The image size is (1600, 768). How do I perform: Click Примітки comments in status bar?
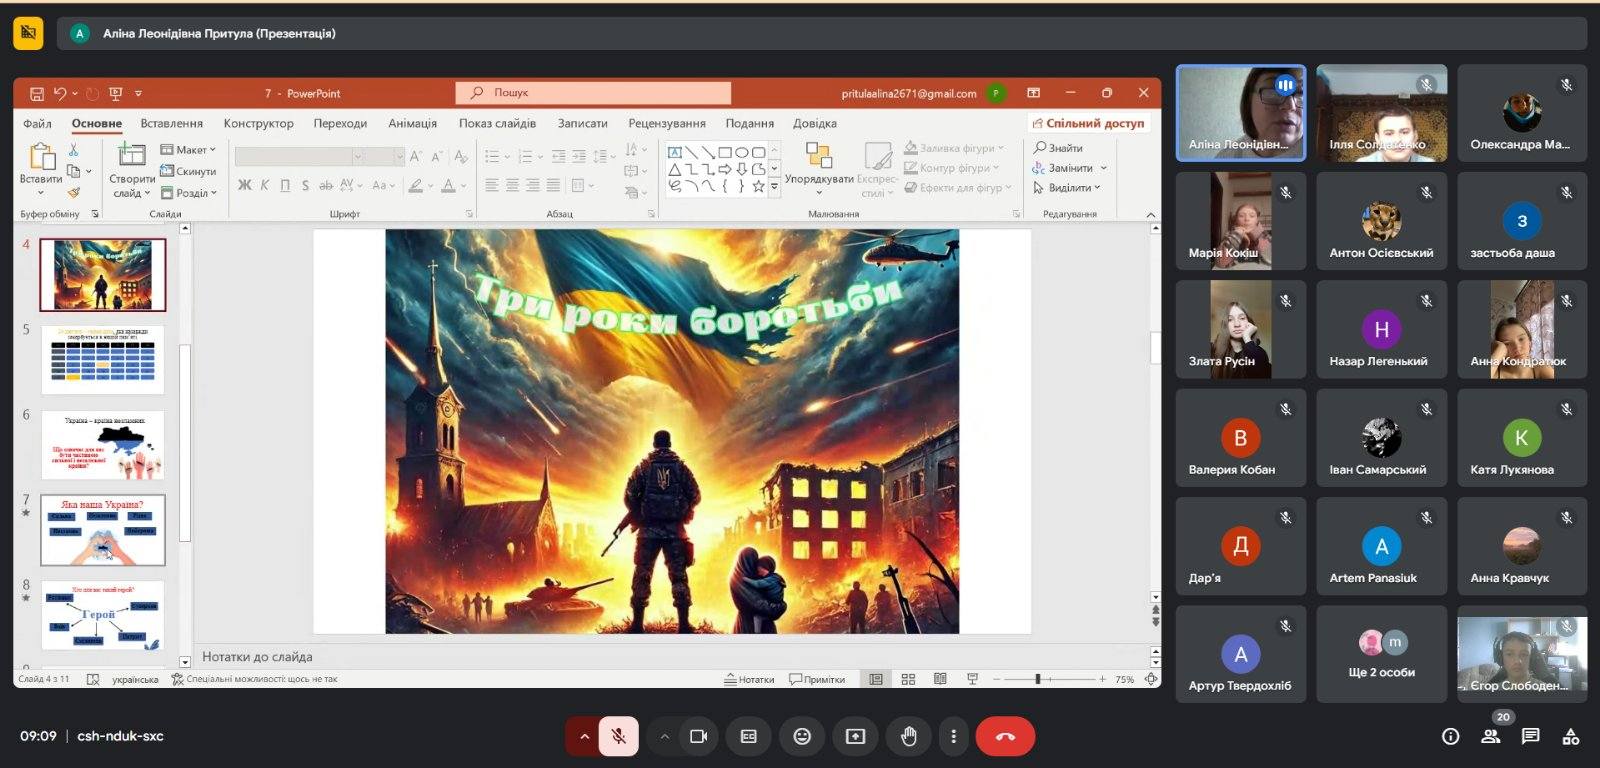tap(817, 680)
